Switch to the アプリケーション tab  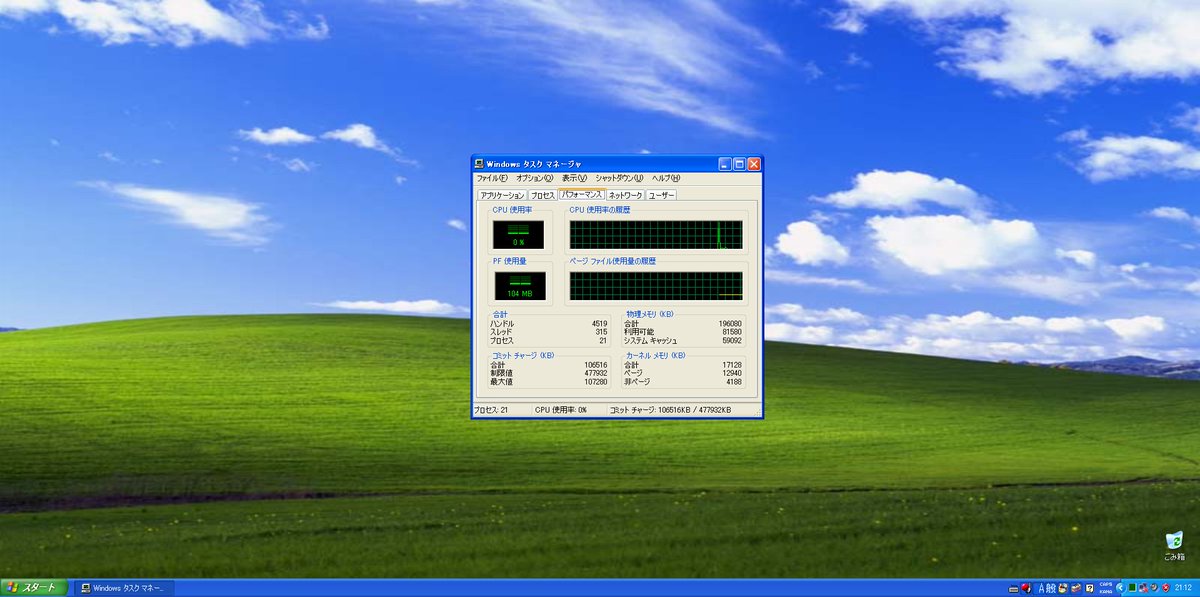click(x=501, y=195)
